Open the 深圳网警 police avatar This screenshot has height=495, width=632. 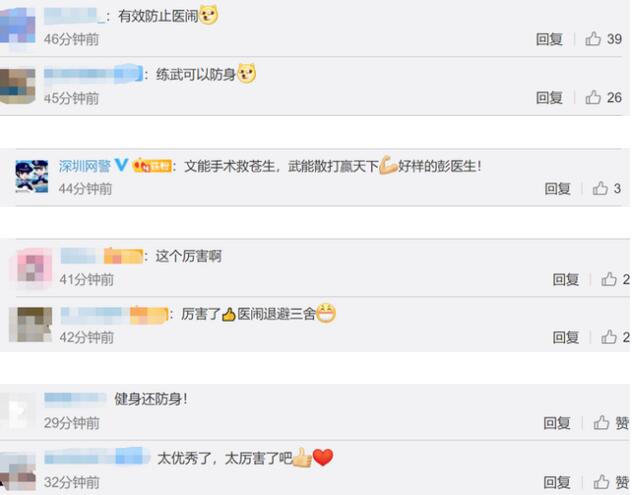point(32,177)
